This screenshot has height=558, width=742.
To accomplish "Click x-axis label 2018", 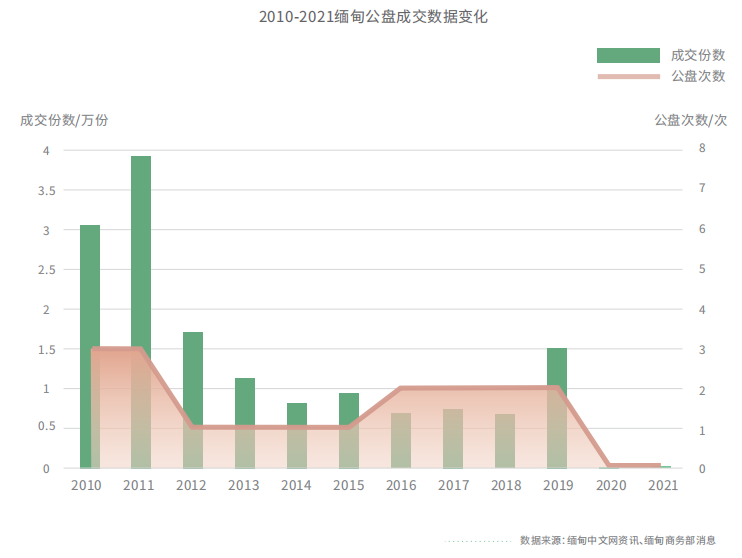I will (506, 486).
